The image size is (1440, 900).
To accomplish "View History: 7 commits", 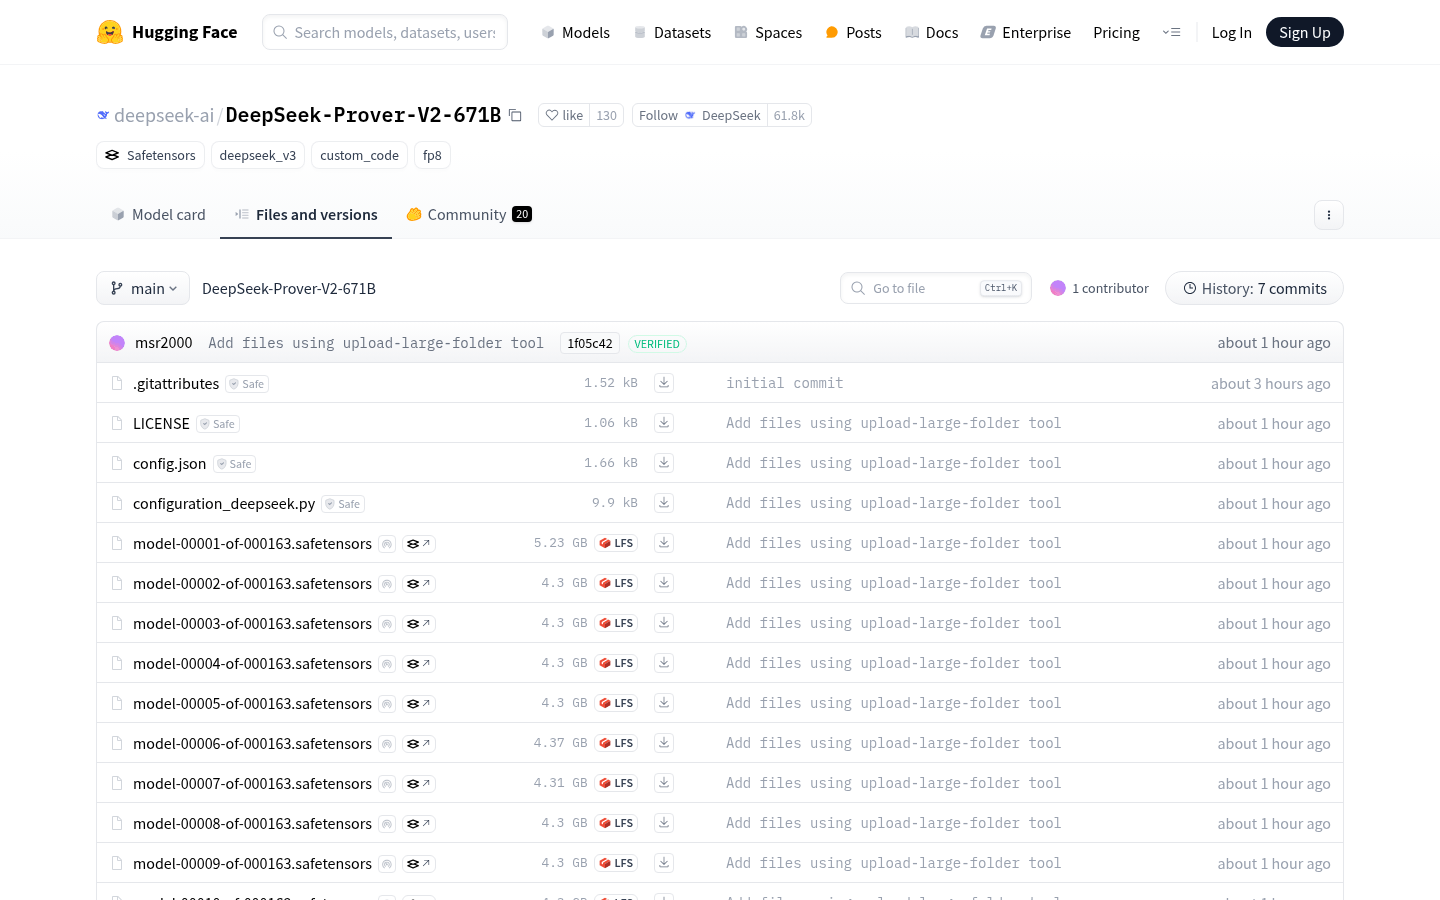I will (1254, 288).
